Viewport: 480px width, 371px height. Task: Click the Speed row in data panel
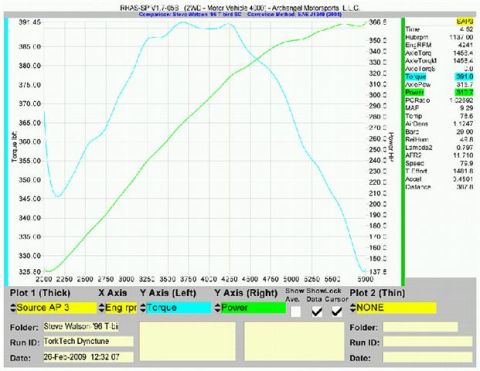coord(439,163)
